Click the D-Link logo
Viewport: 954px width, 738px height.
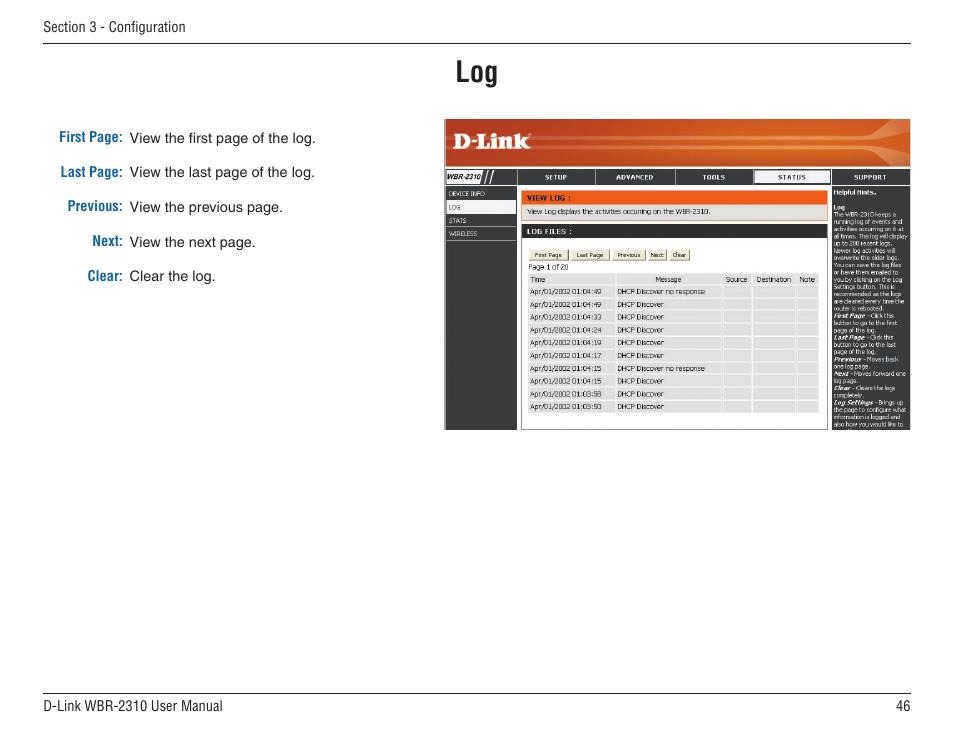tap(492, 141)
